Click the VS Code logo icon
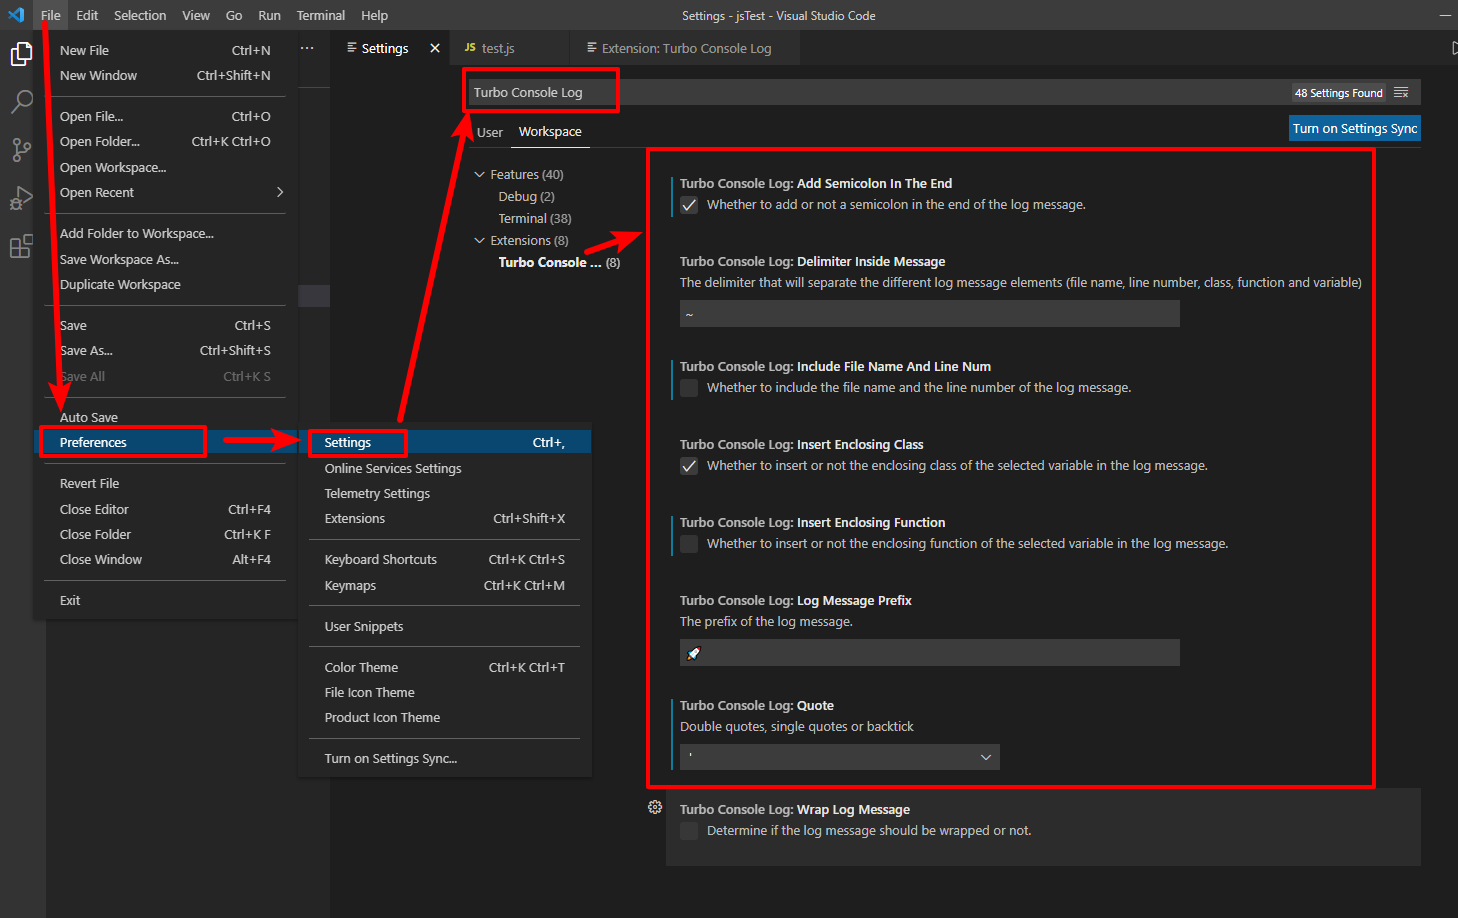The width and height of the screenshot is (1458, 918). tap(16, 15)
